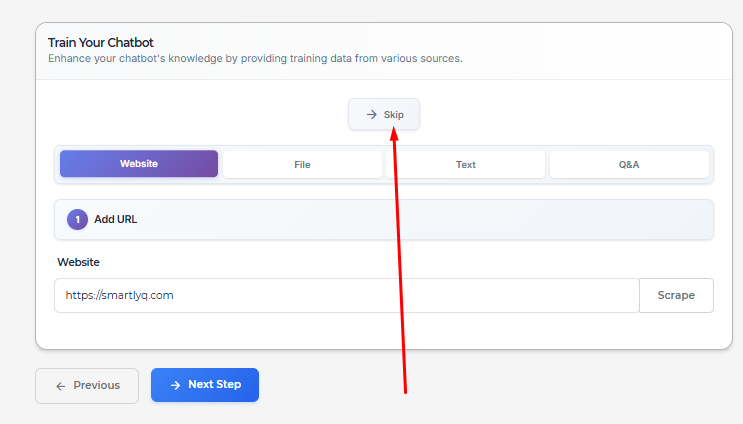
Task: Proceed with the blue Next Step button
Action: tap(205, 385)
